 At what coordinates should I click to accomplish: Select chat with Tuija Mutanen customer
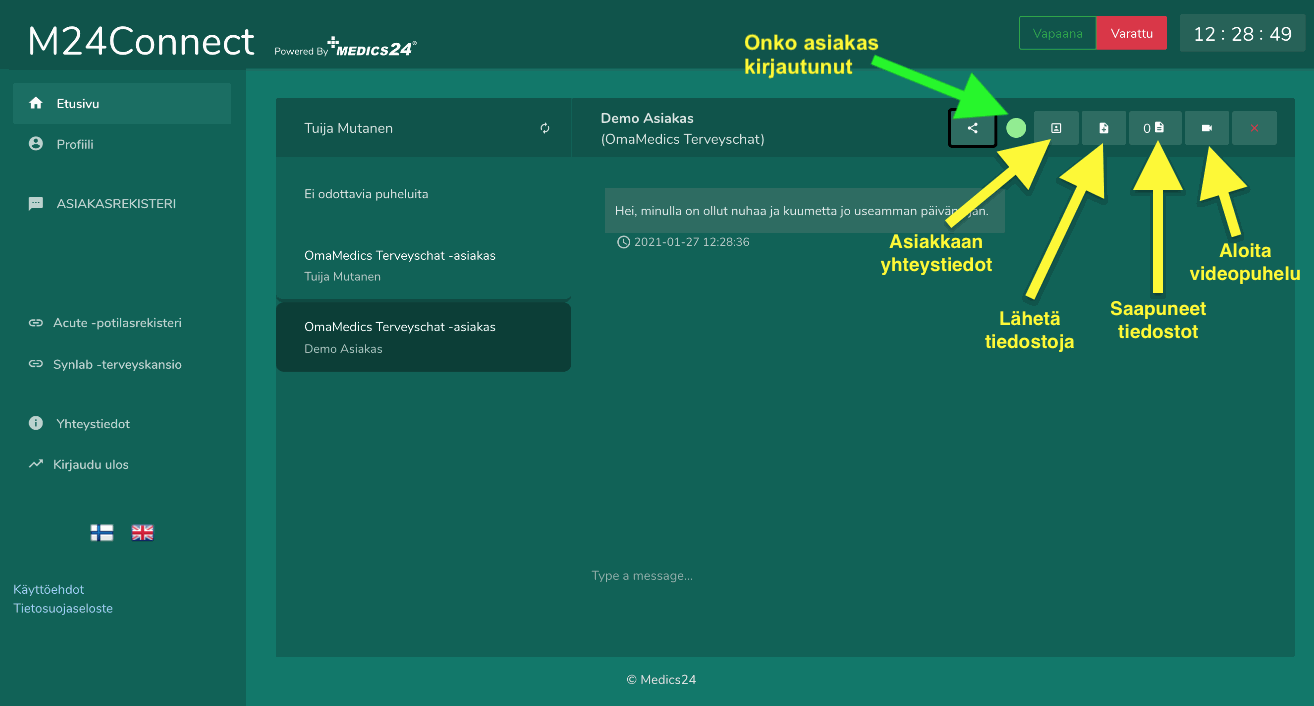[x=423, y=265]
